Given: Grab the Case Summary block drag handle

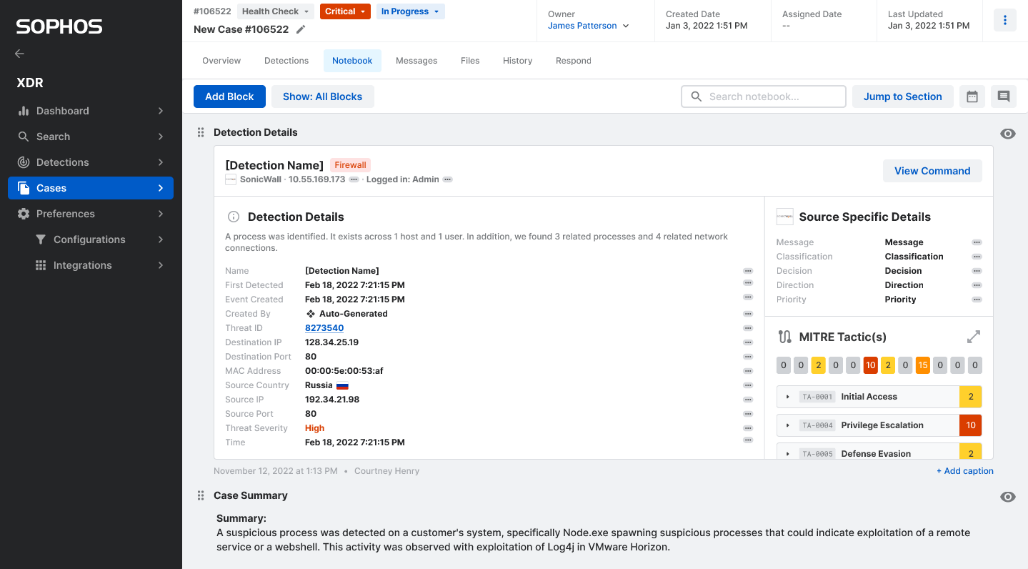Looking at the screenshot, I should (201, 496).
